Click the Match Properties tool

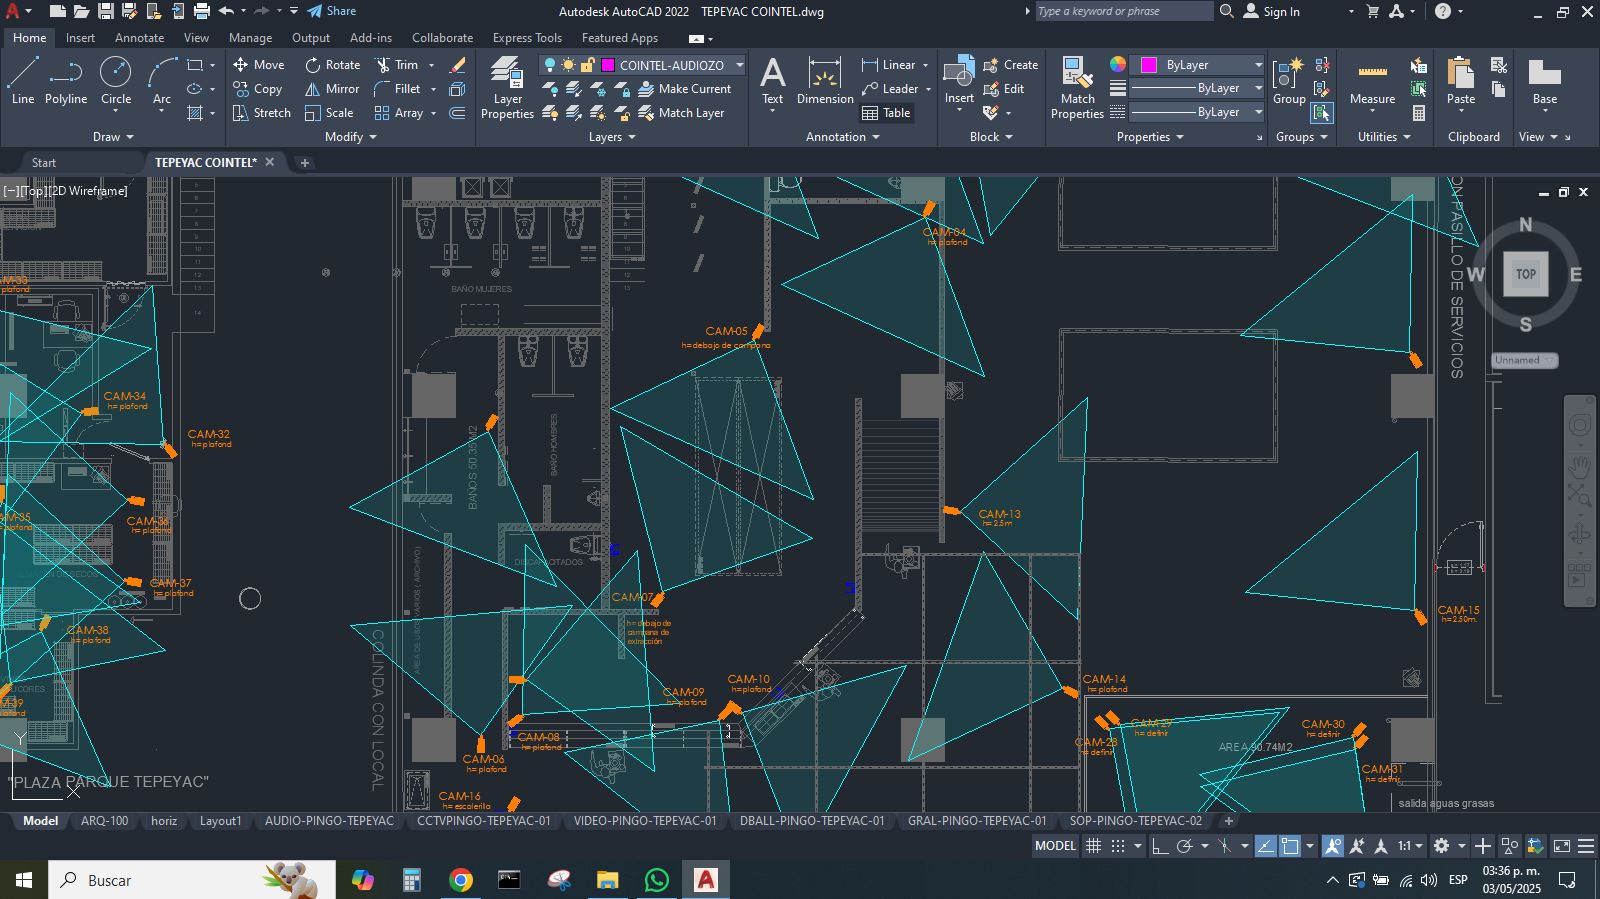pos(1077,88)
